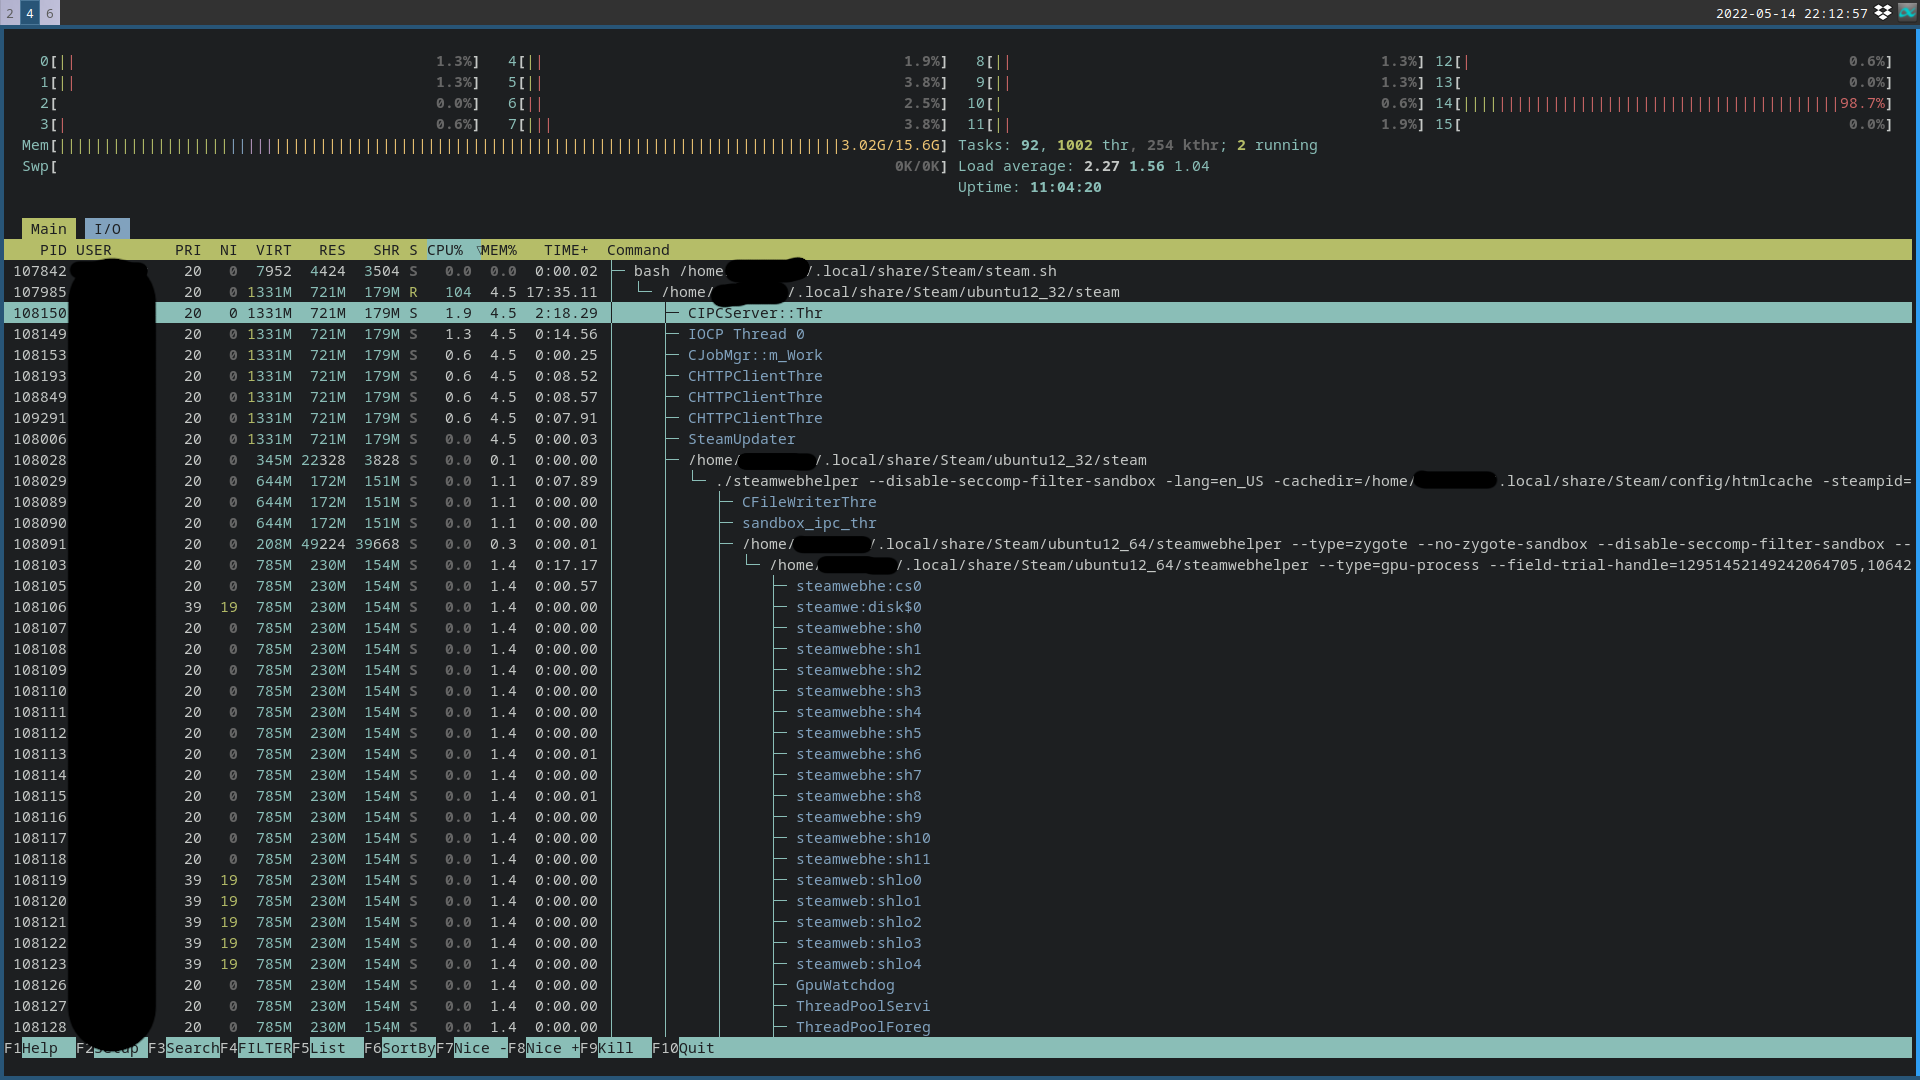Click the date and time clock
Image resolution: width=1920 pixels, height=1080 pixels.
pos(1791,13)
